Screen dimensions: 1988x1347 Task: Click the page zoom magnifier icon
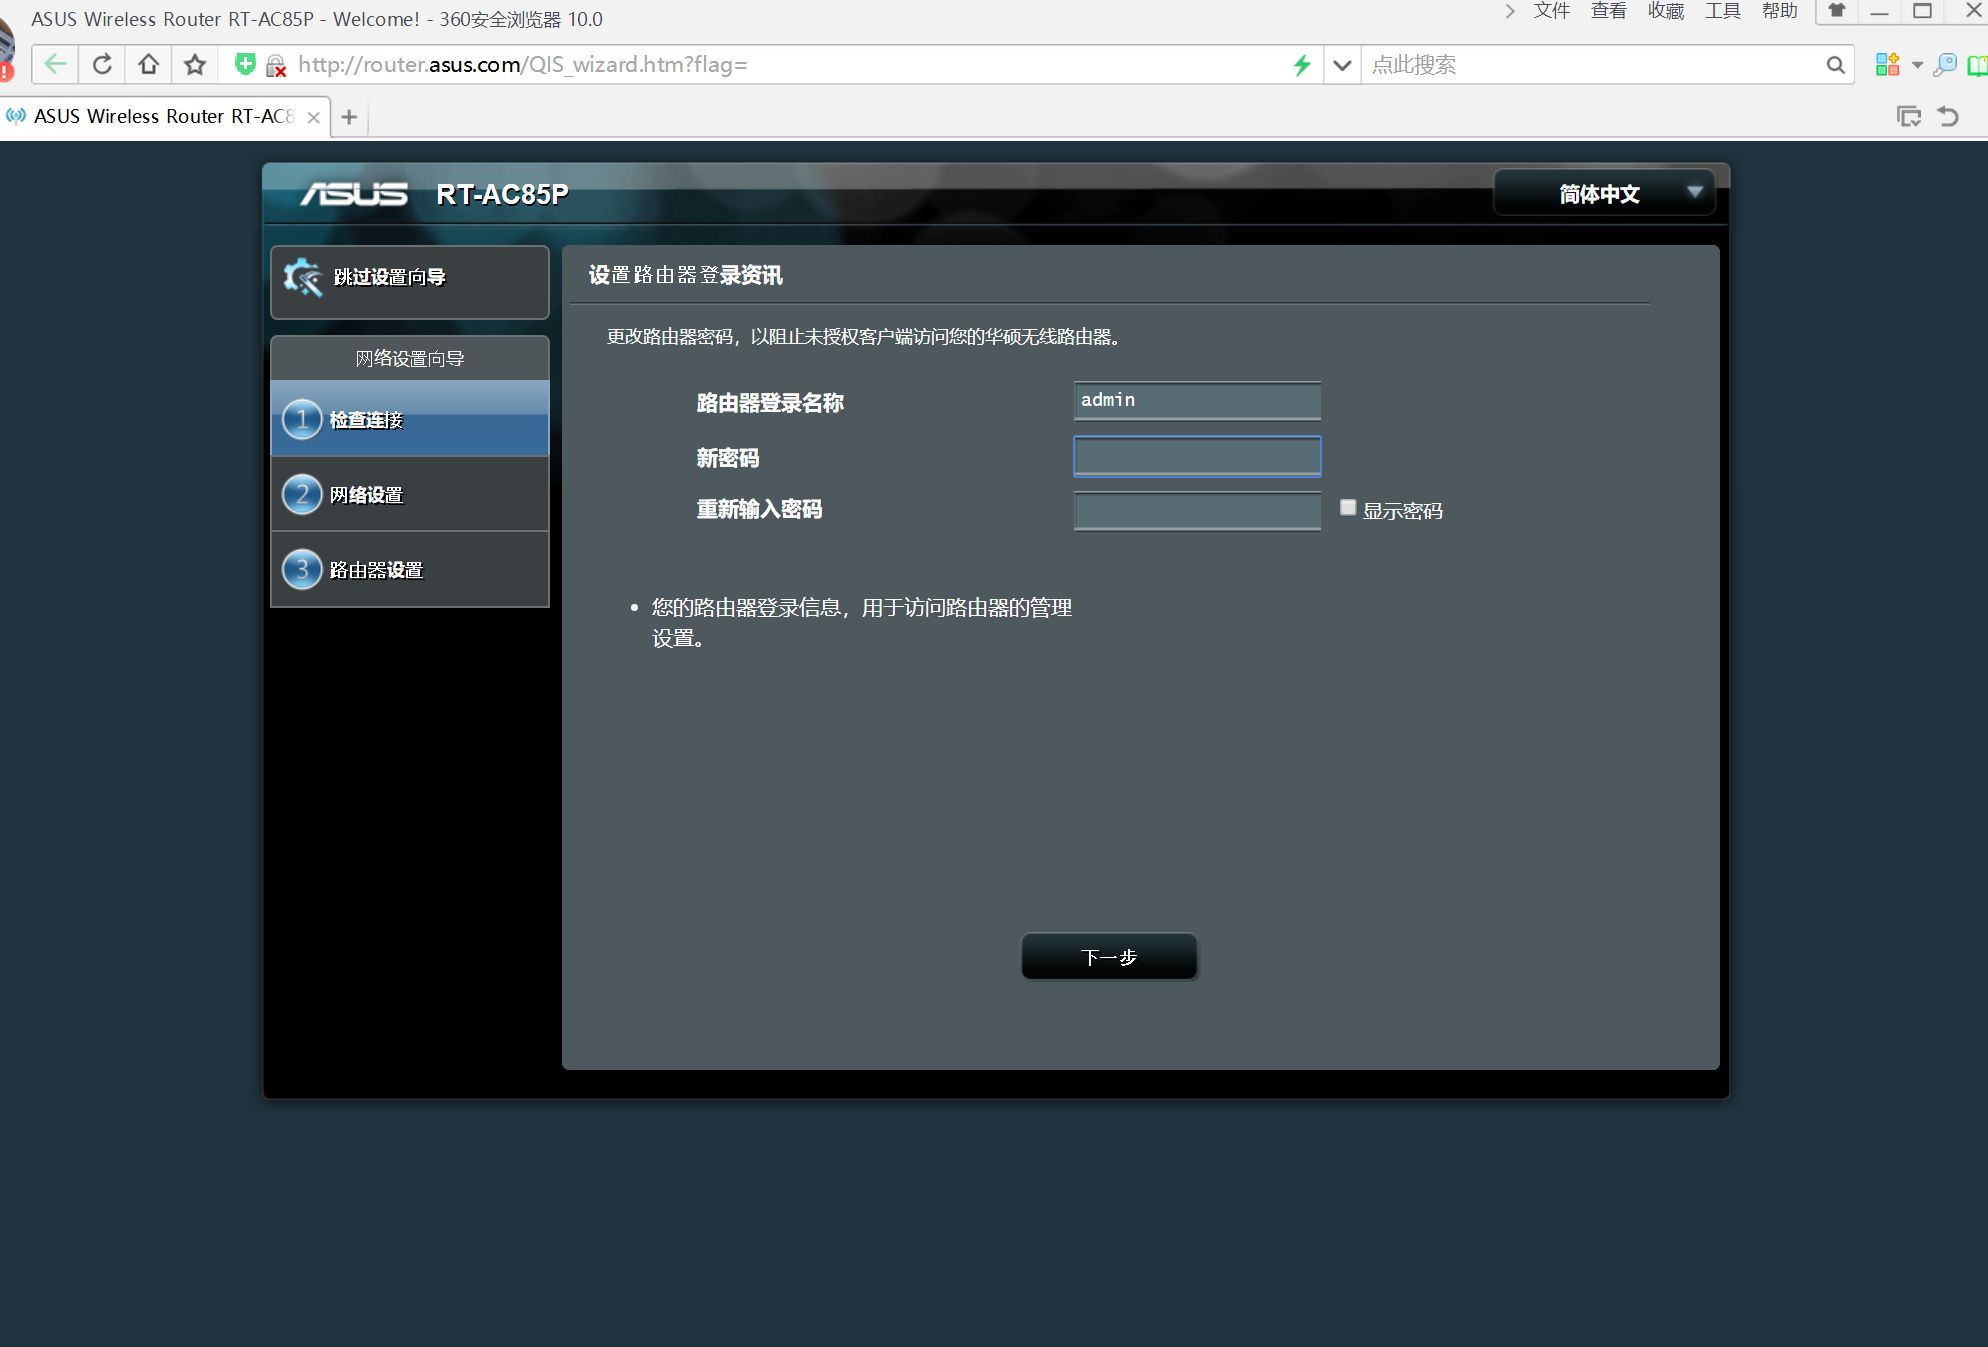(1945, 65)
